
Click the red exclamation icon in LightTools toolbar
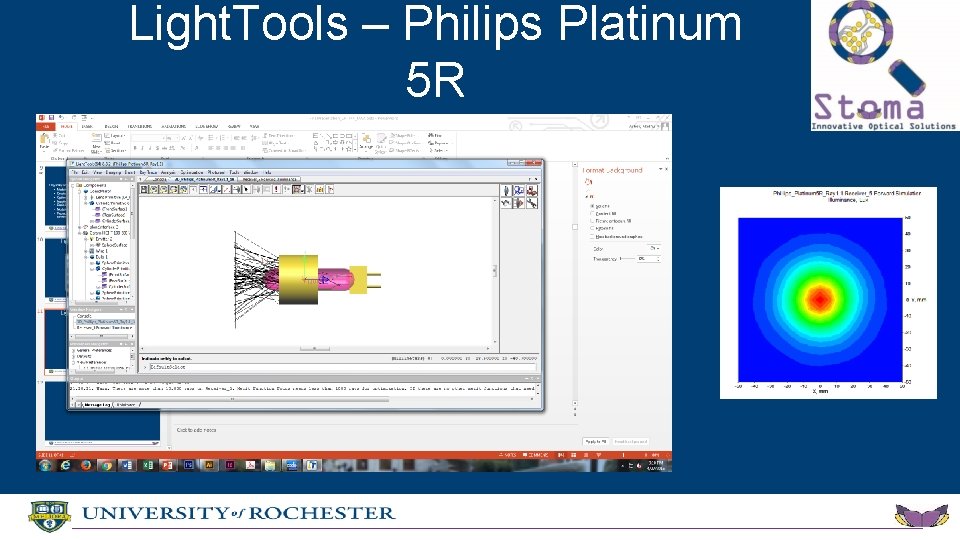tap(276, 190)
